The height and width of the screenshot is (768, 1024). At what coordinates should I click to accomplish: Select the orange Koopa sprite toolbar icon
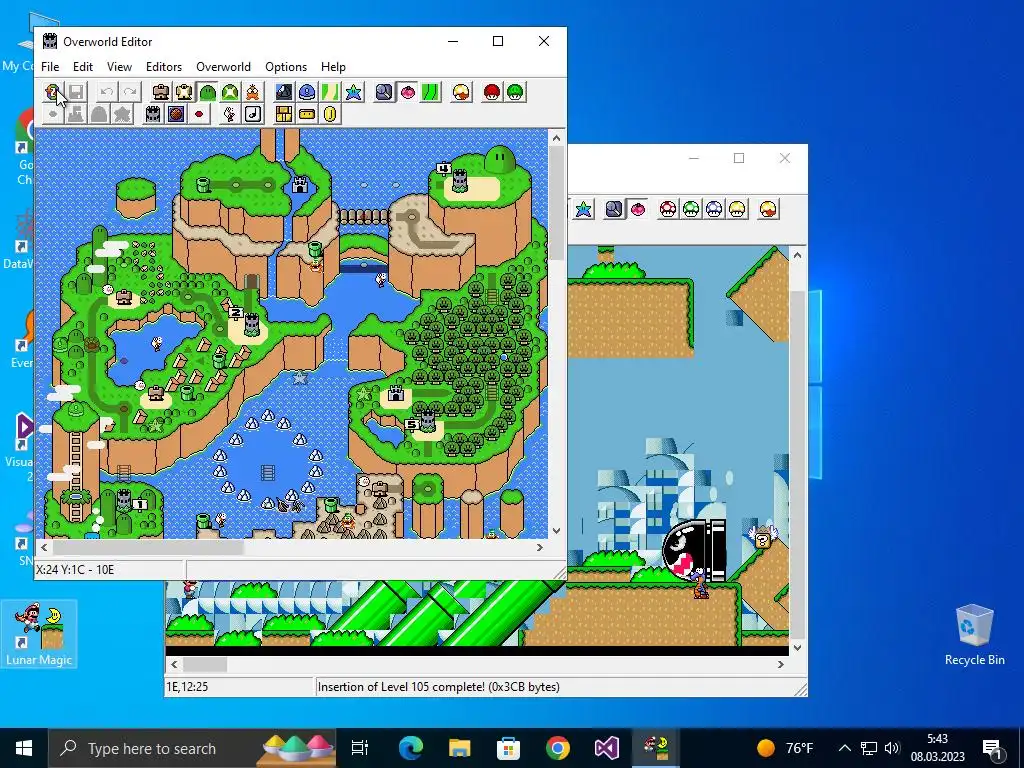[253, 92]
